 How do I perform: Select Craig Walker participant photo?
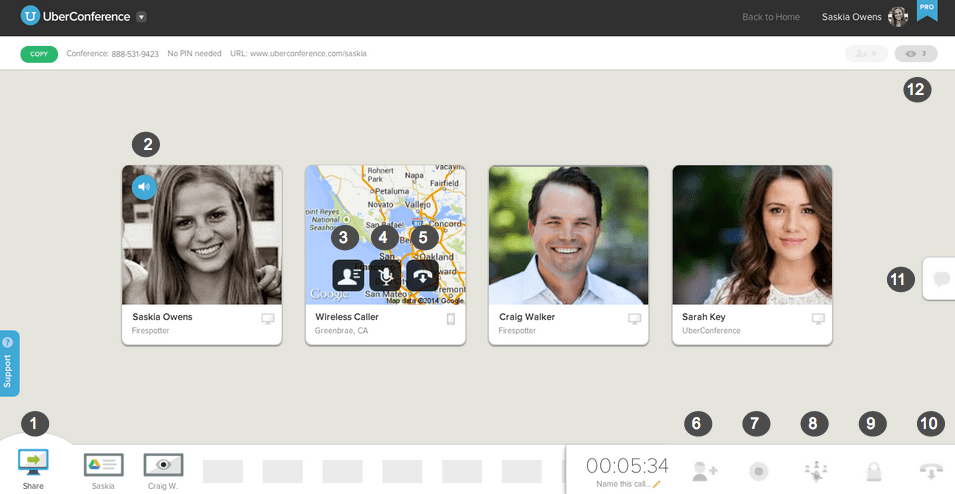(568, 235)
